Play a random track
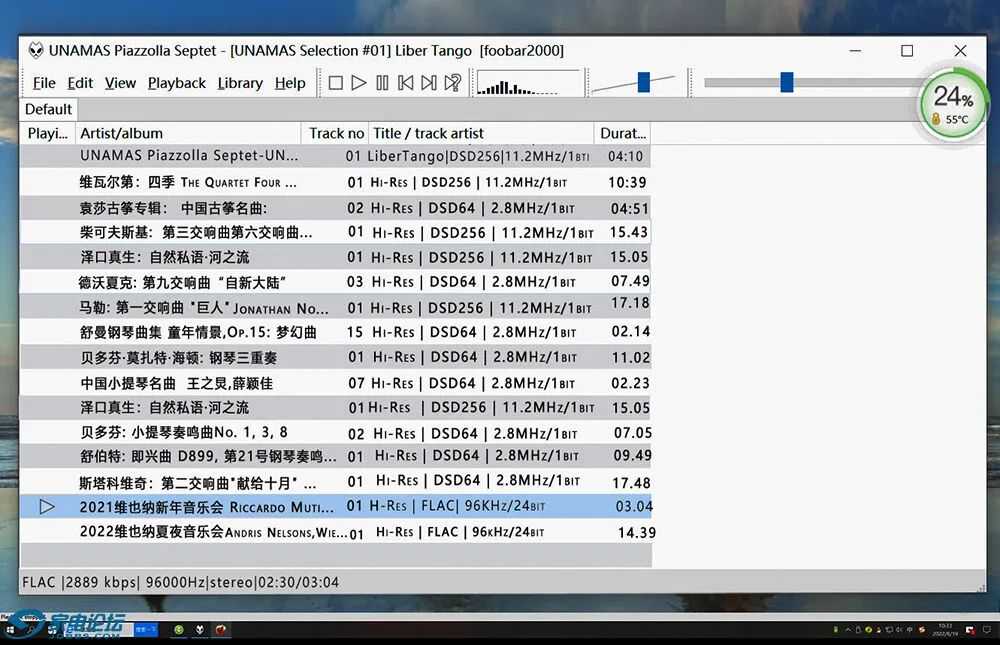The image size is (1000, 645). (453, 83)
